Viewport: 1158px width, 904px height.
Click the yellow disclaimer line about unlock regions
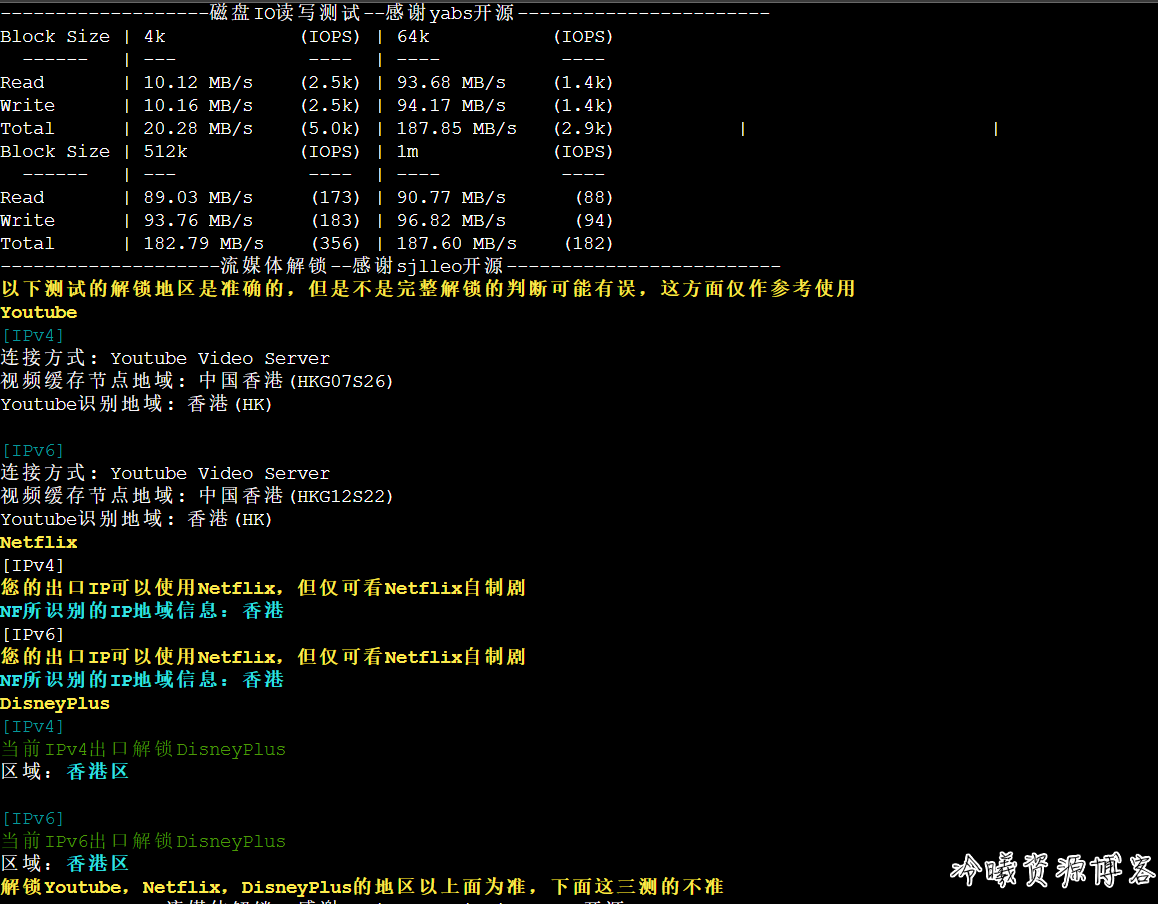point(428,289)
